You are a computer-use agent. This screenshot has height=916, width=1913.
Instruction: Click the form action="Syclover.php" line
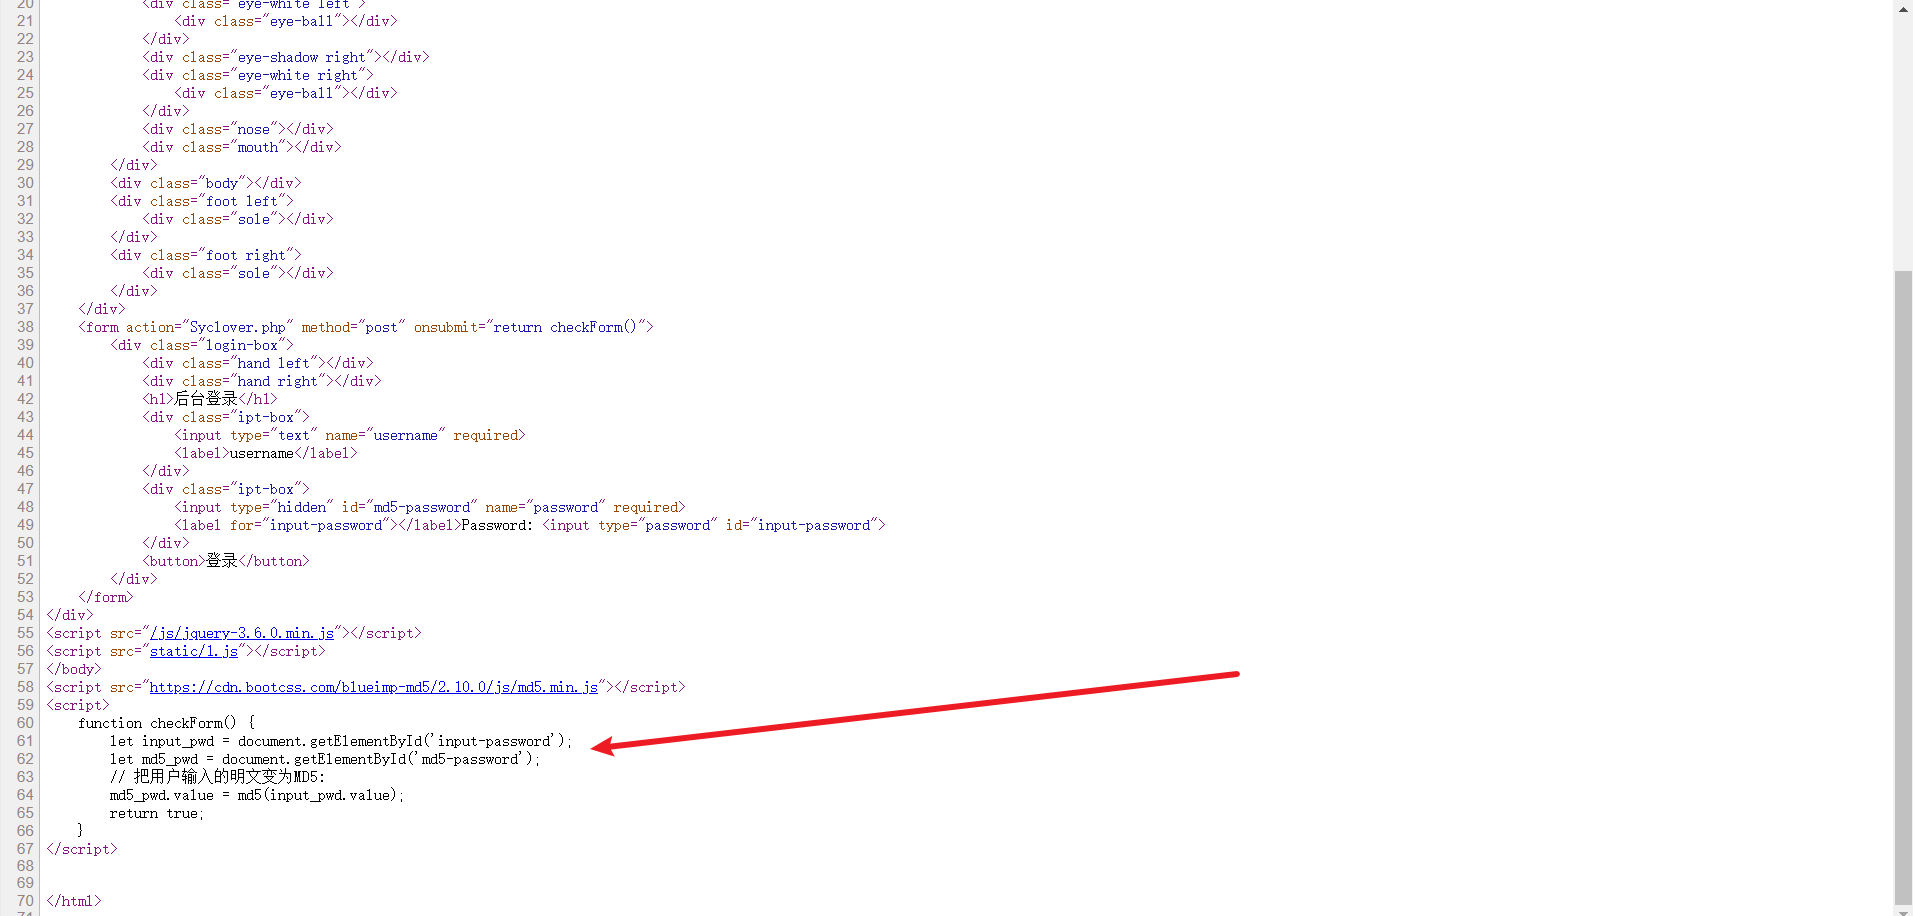[x=366, y=327]
